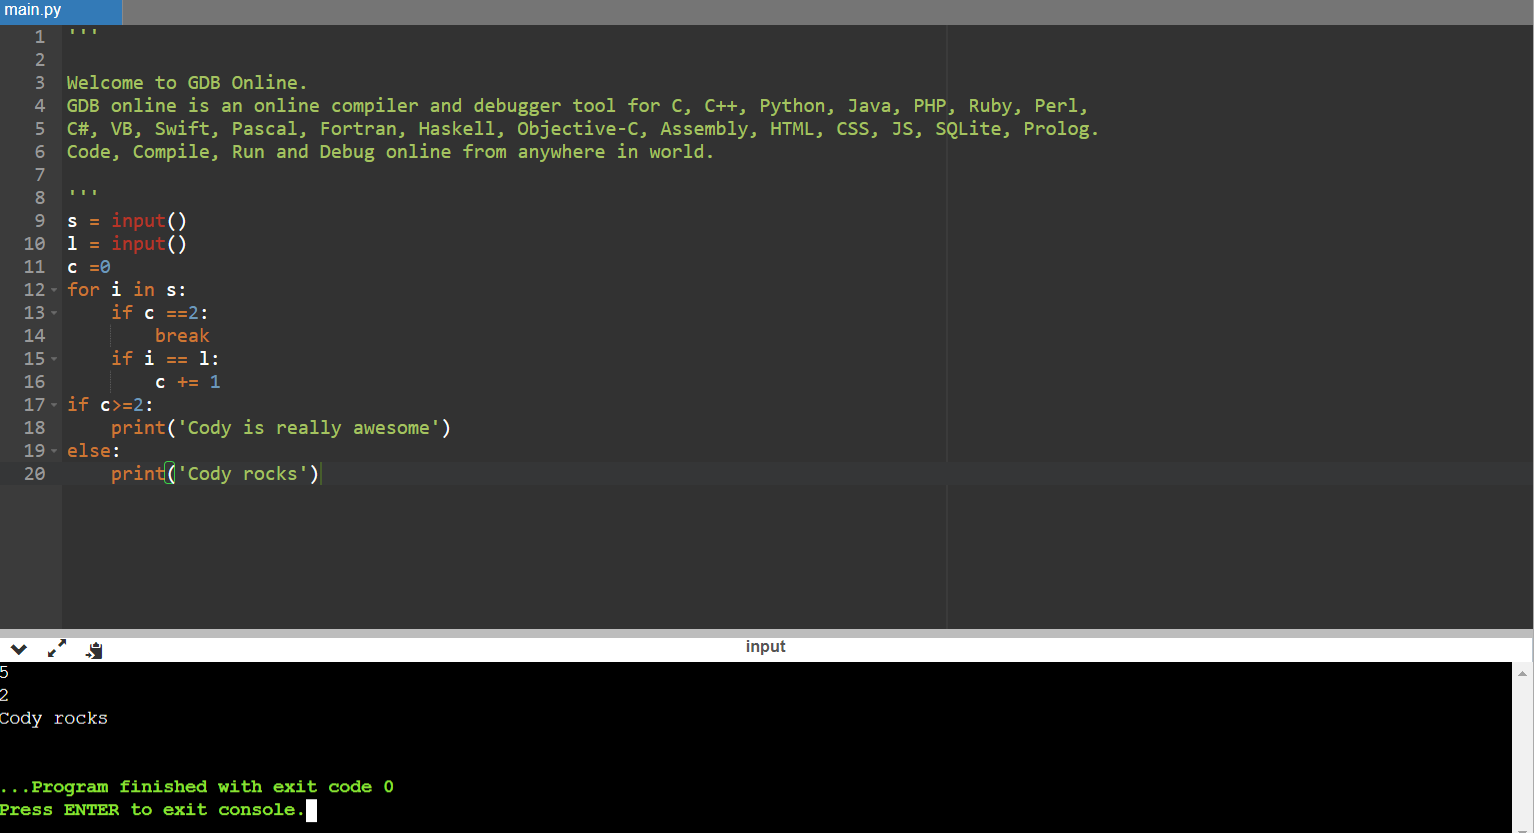Click the console scrollbar up arrow
The image size is (1534, 833).
1522,673
